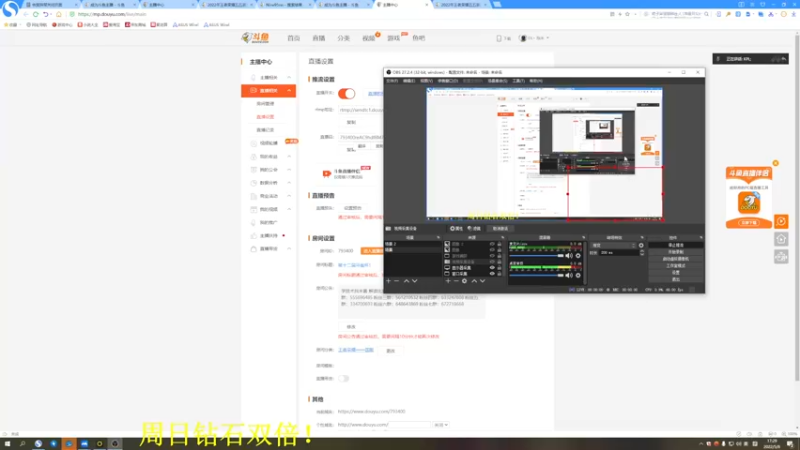The width and height of the screenshot is (800, 450).
Task: Open settings gear for first mixer channel
Action: [x=578, y=256]
